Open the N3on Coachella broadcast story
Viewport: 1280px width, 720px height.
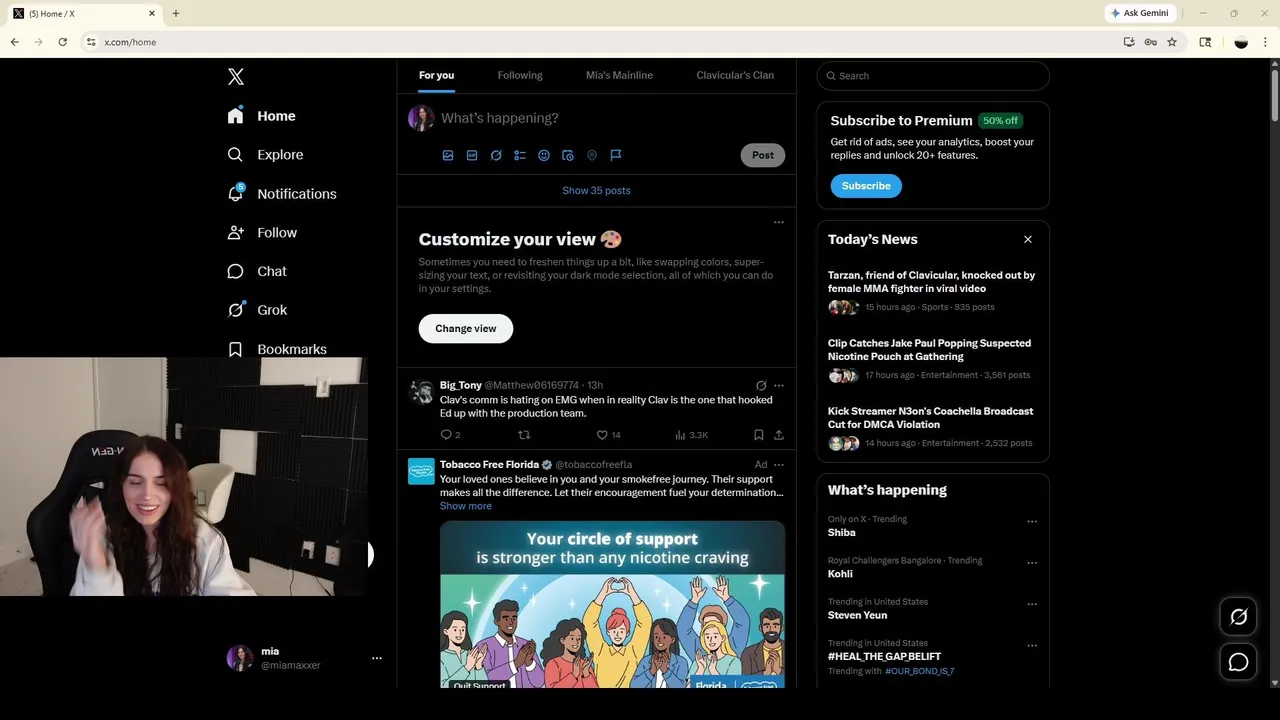point(933,427)
